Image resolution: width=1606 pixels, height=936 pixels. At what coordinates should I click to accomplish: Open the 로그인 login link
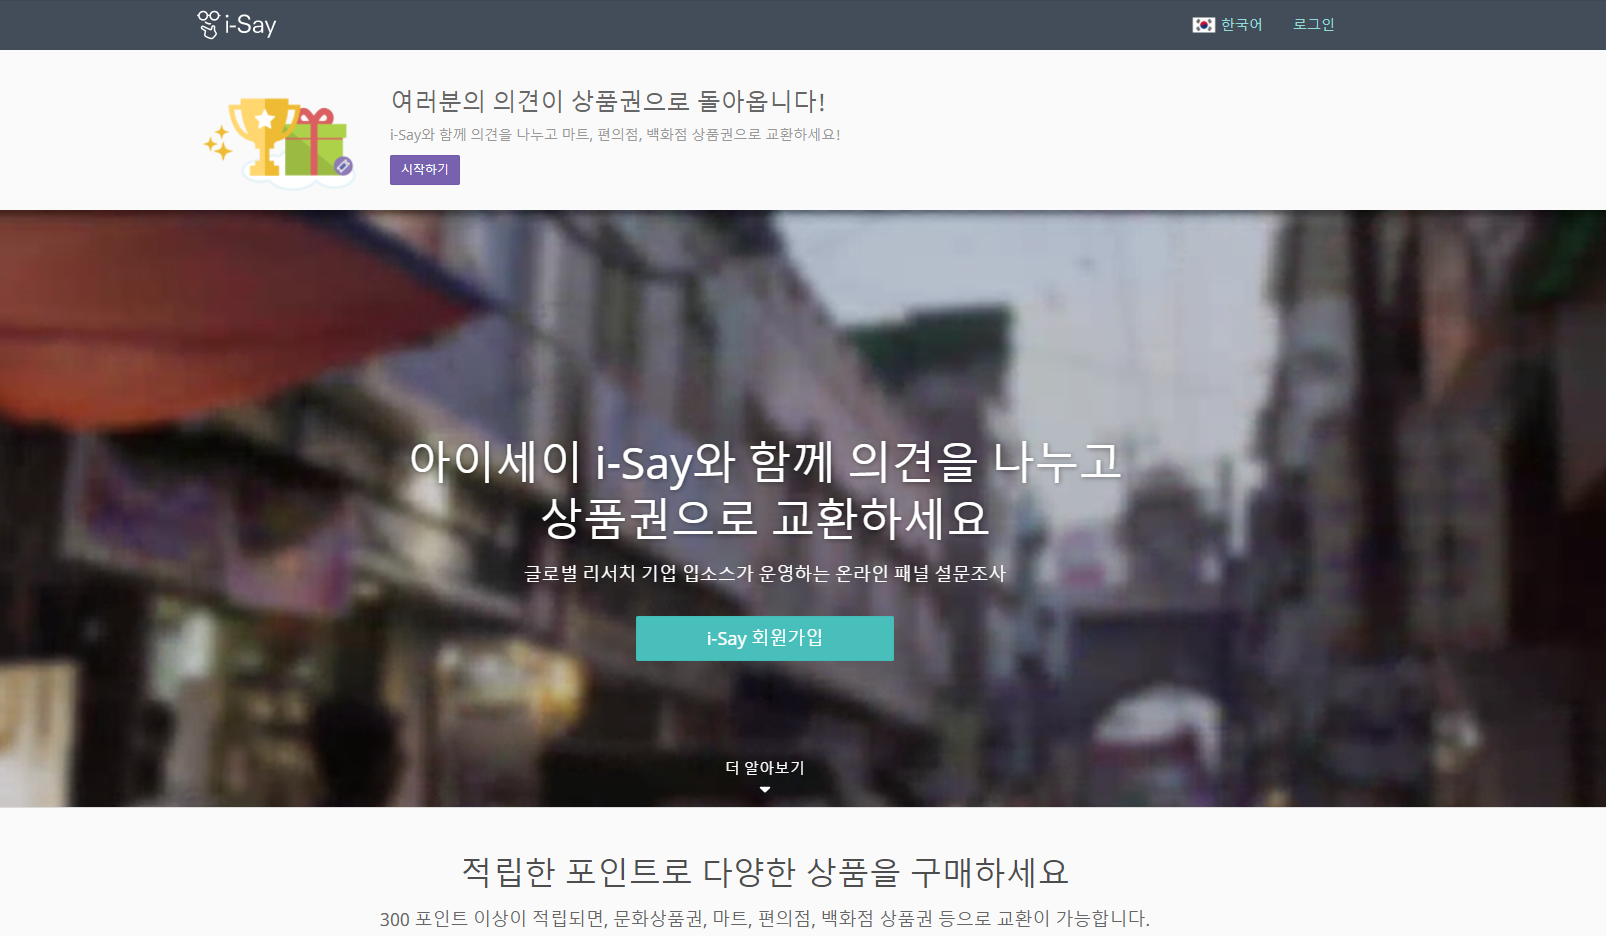[x=1314, y=25]
